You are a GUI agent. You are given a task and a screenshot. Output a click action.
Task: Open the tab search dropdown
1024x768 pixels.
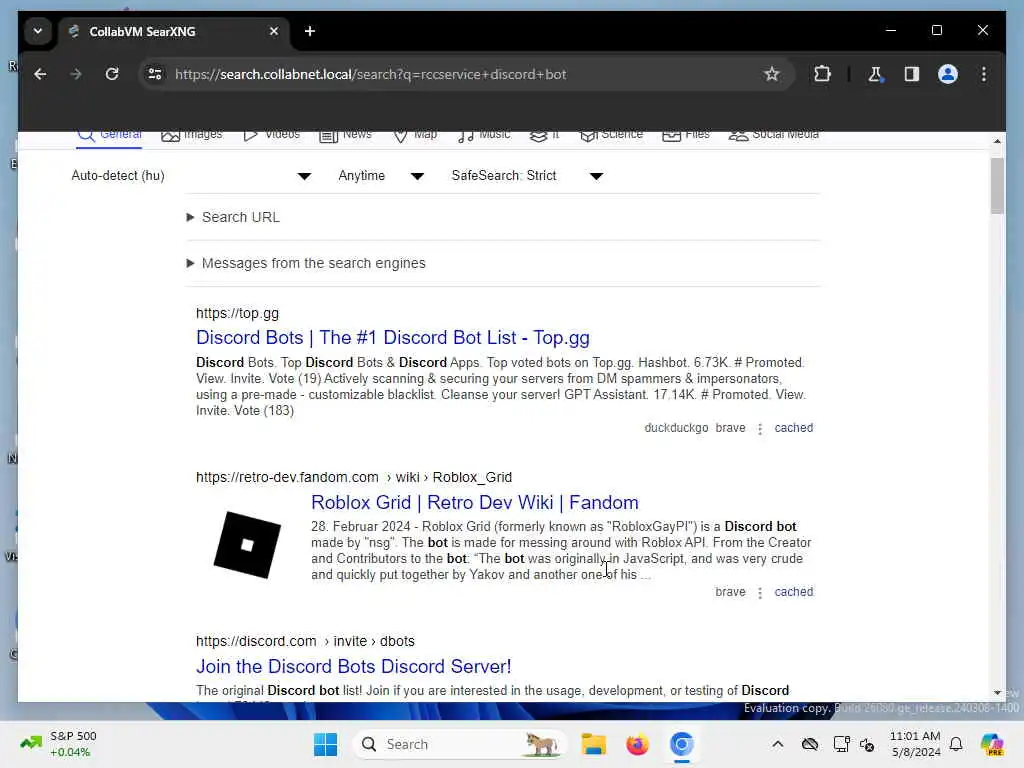coord(38,31)
